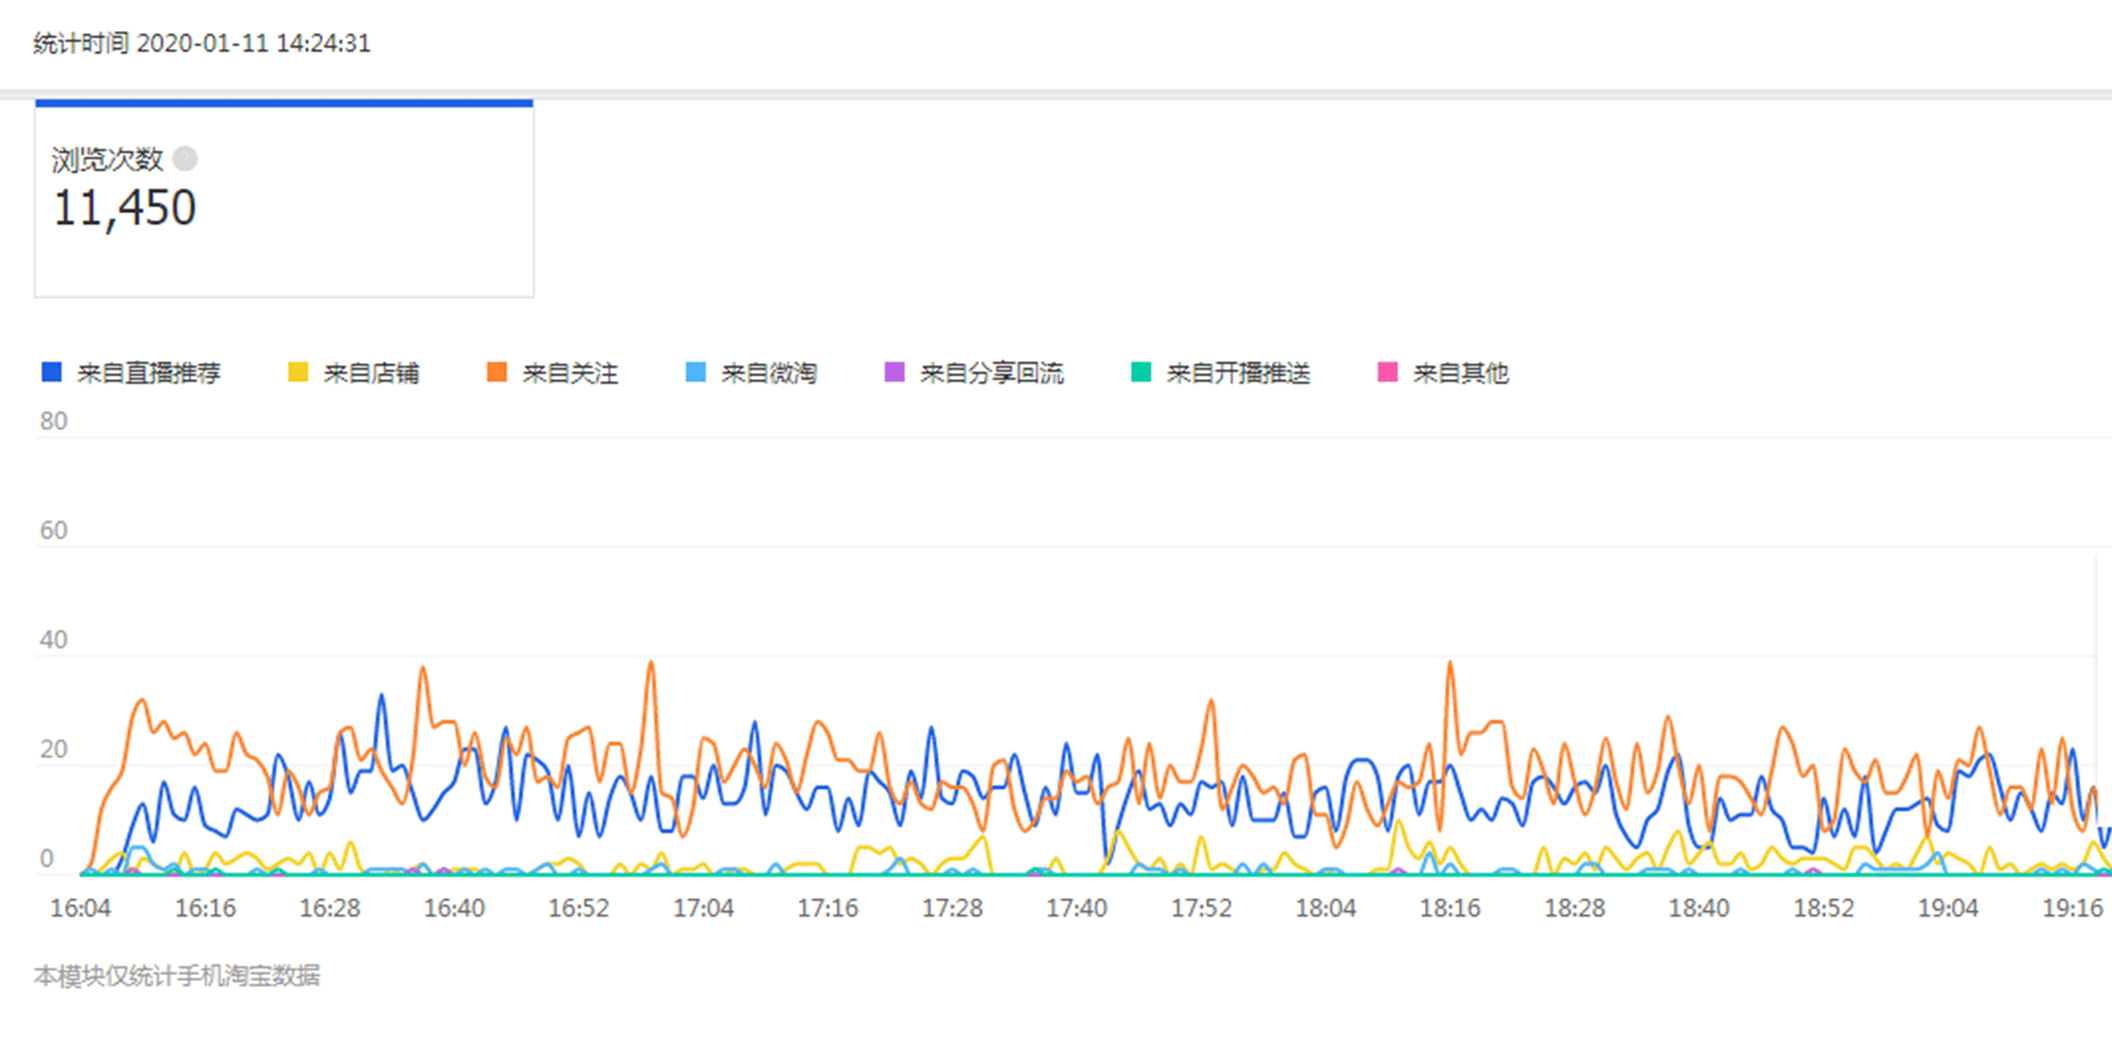2112x1056 pixels.
Task: Toggle the light blue 来自微淘 legend marker
Action: [x=695, y=373]
